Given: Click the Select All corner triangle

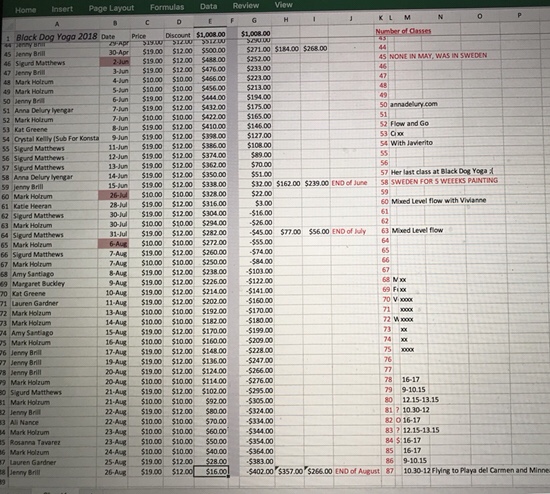Looking at the screenshot, I should click(8, 25).
